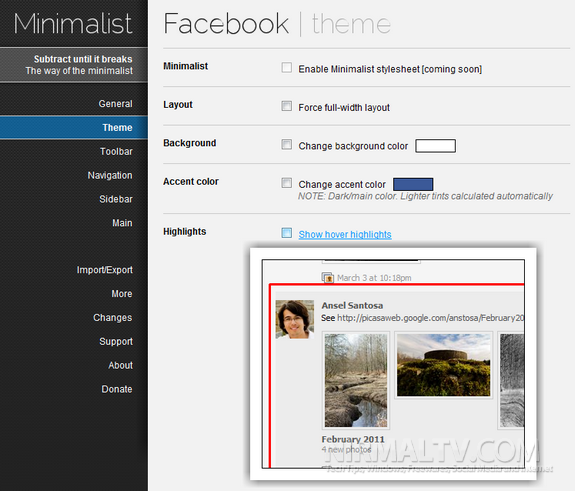Click the February 2011 album title

[x=353, y=439]
